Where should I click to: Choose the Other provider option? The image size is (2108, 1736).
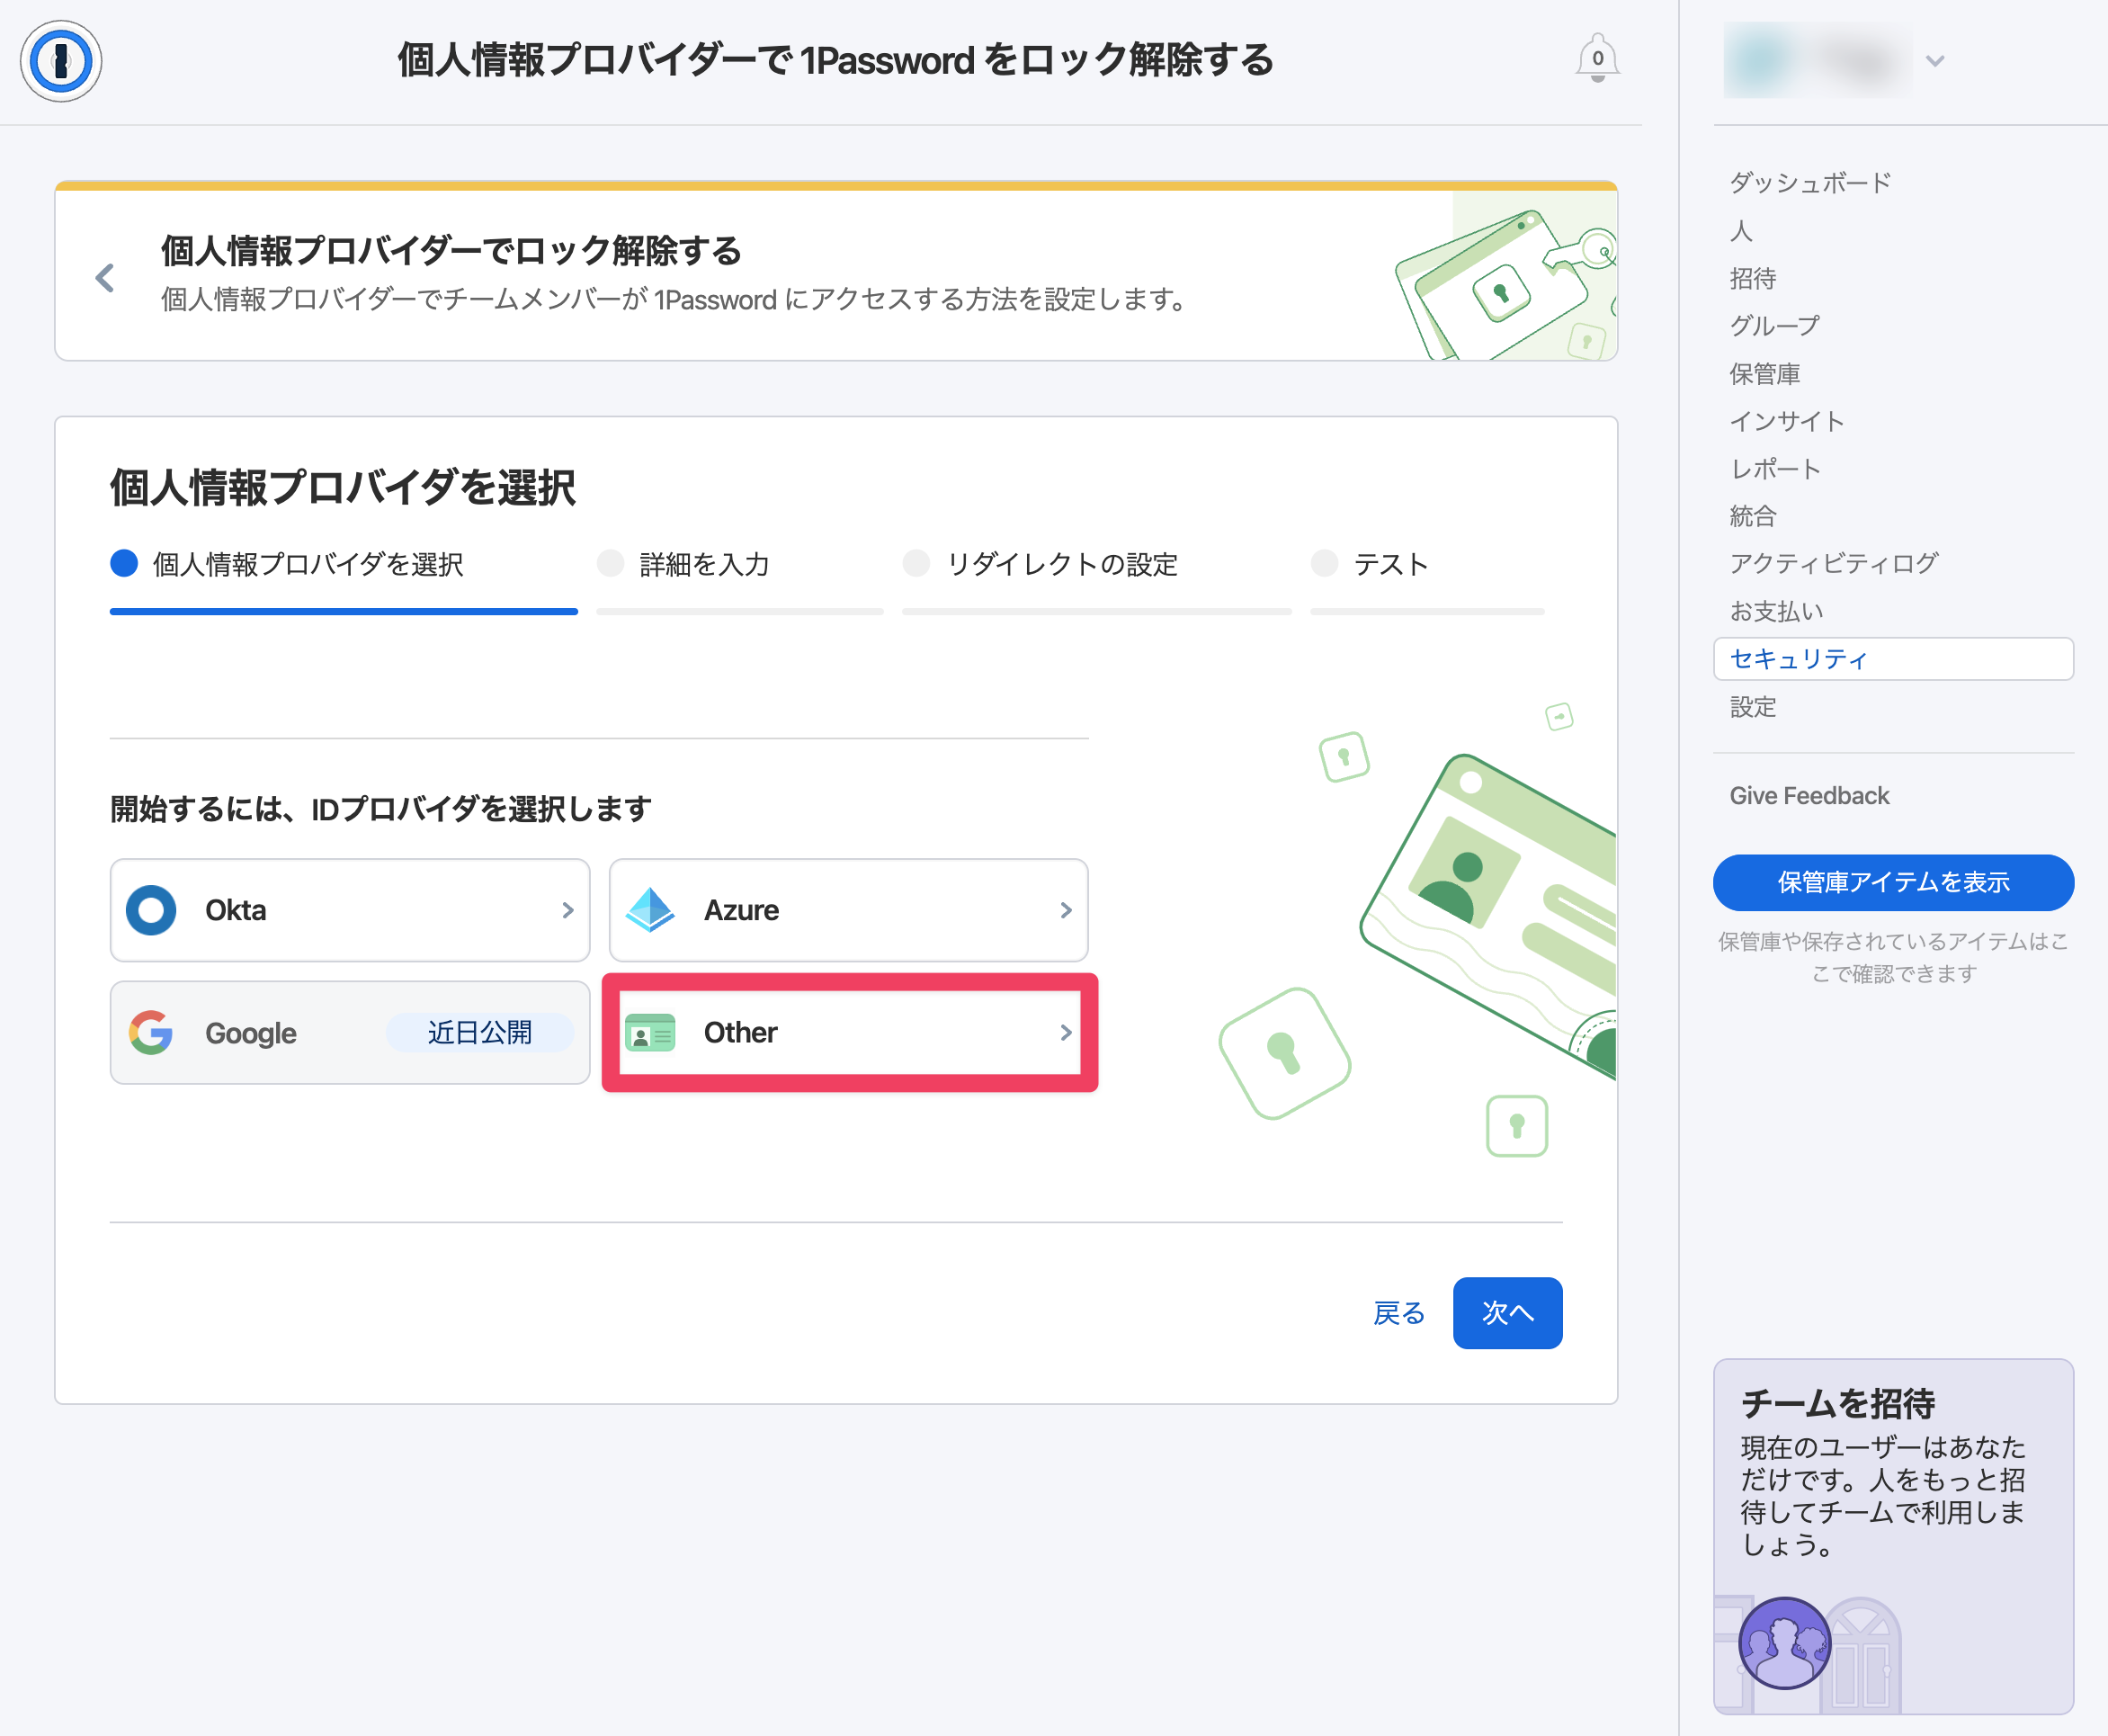click(849, 1032)
